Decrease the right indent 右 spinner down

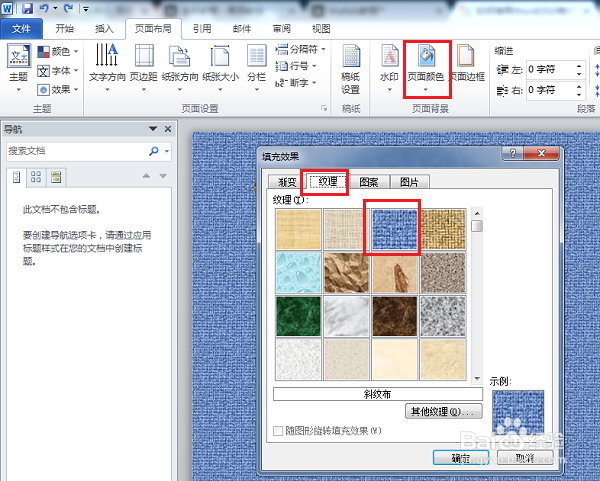pyautogui.click(x=579, y=94)
